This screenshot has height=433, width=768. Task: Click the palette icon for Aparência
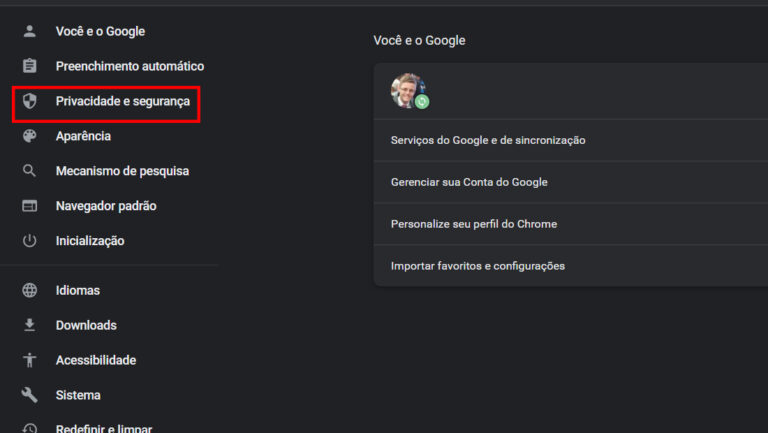tap(30, 136)
